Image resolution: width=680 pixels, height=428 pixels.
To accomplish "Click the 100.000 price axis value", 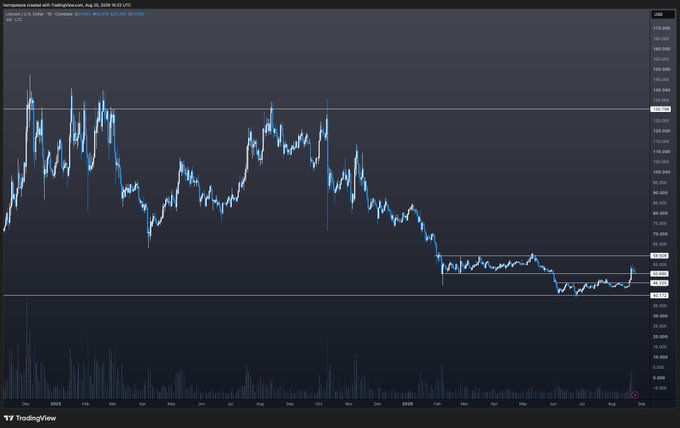I will pos(661,172).
